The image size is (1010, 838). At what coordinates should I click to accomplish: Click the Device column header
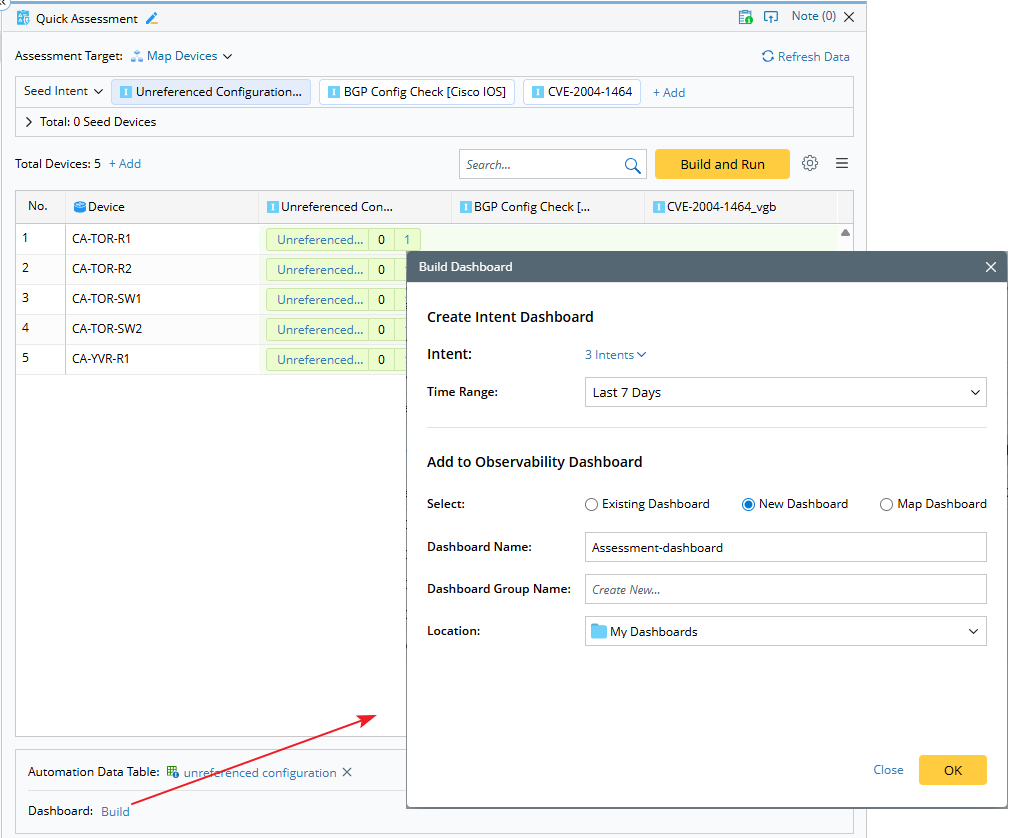[162, 207]
